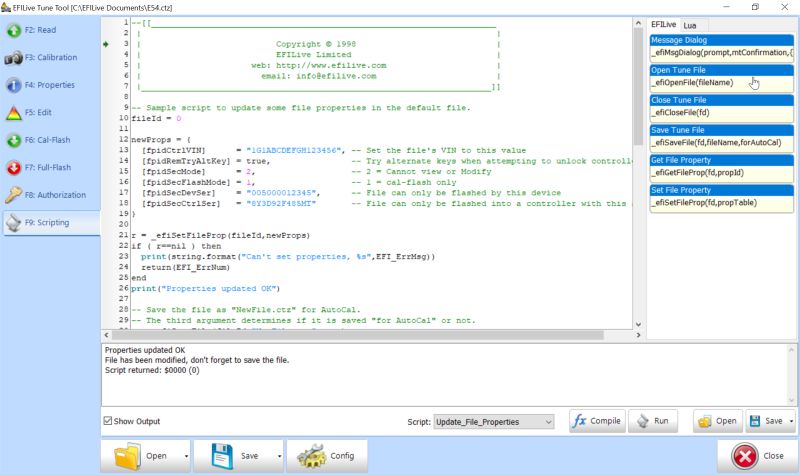
Task: Click the output pane scroll-down arrow
Action: click(x=791, y=401)
